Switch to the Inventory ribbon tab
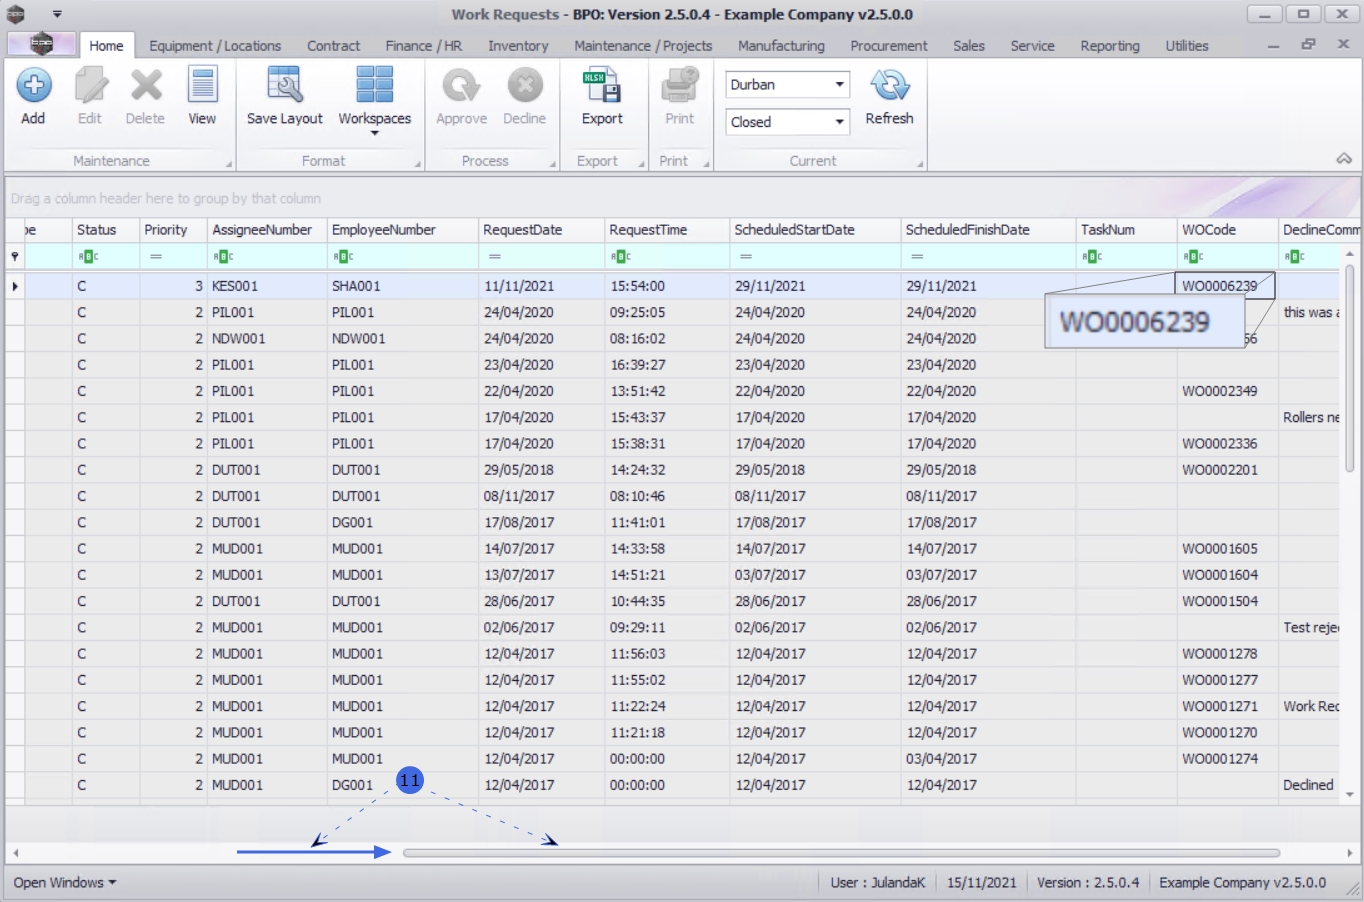 (x=518, y=46)
